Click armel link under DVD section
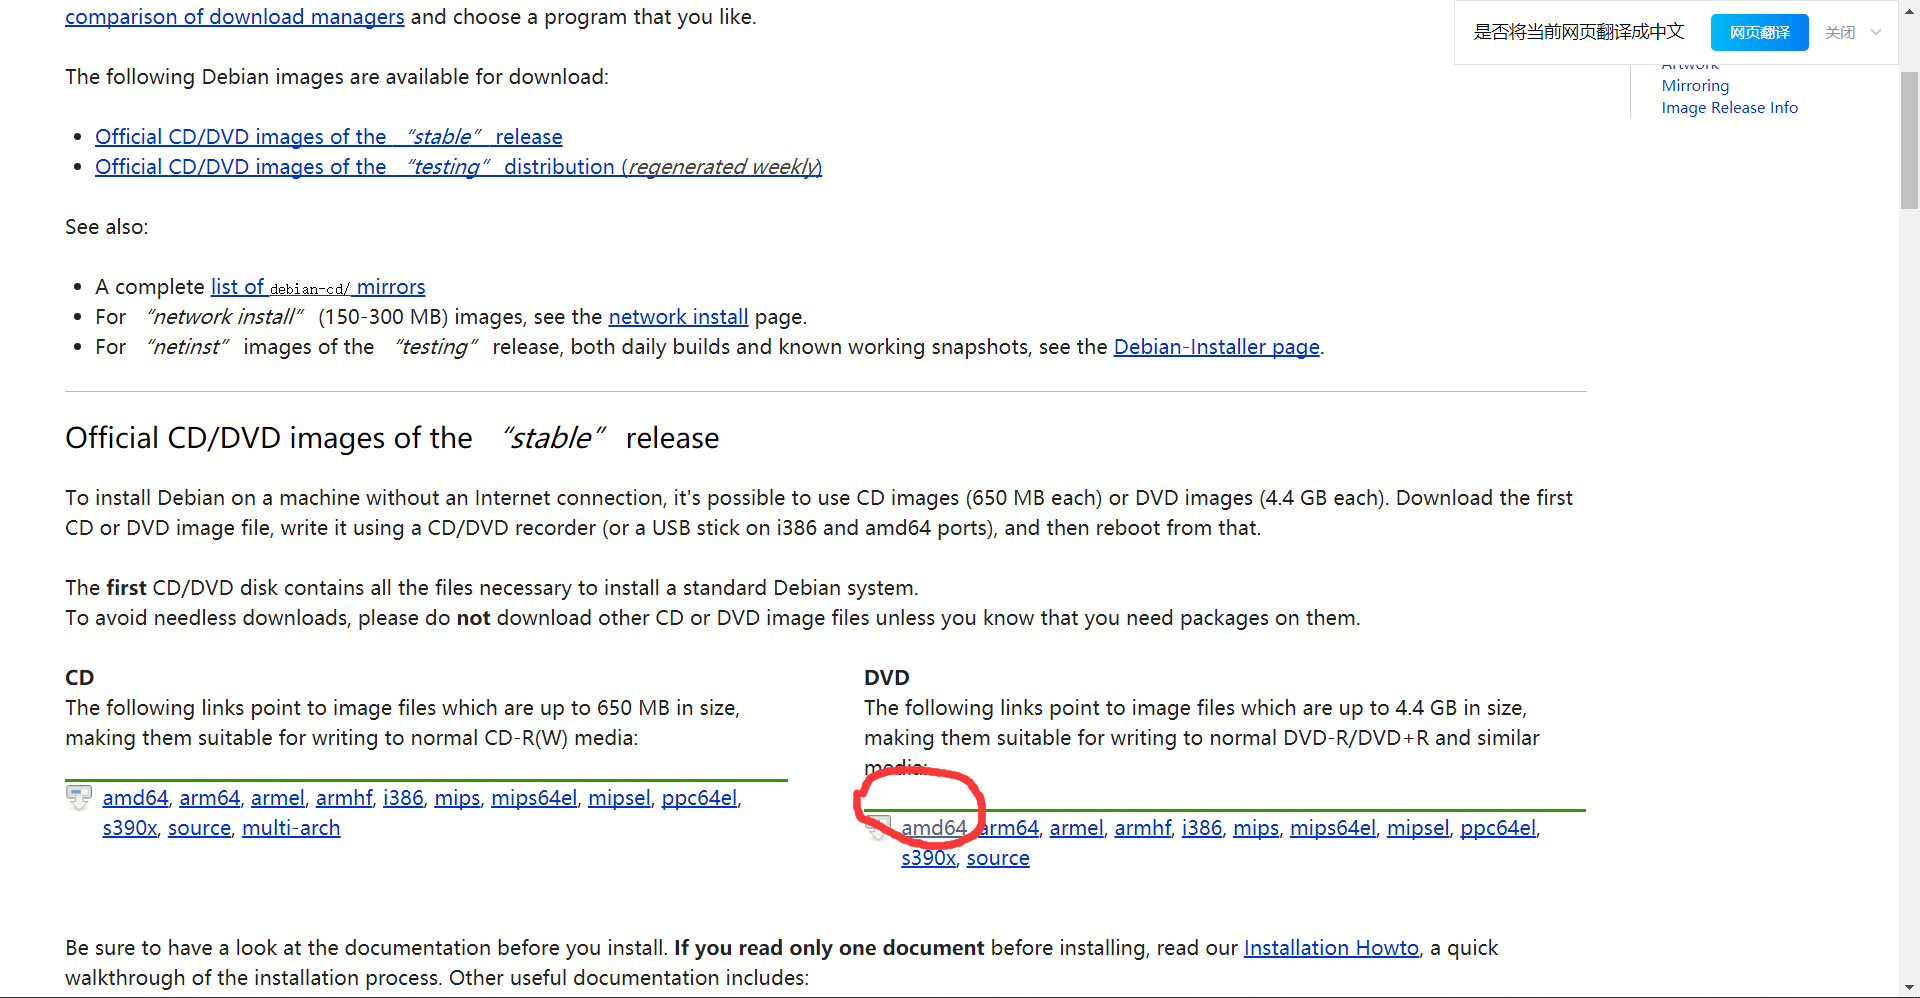 point(1077,828)
